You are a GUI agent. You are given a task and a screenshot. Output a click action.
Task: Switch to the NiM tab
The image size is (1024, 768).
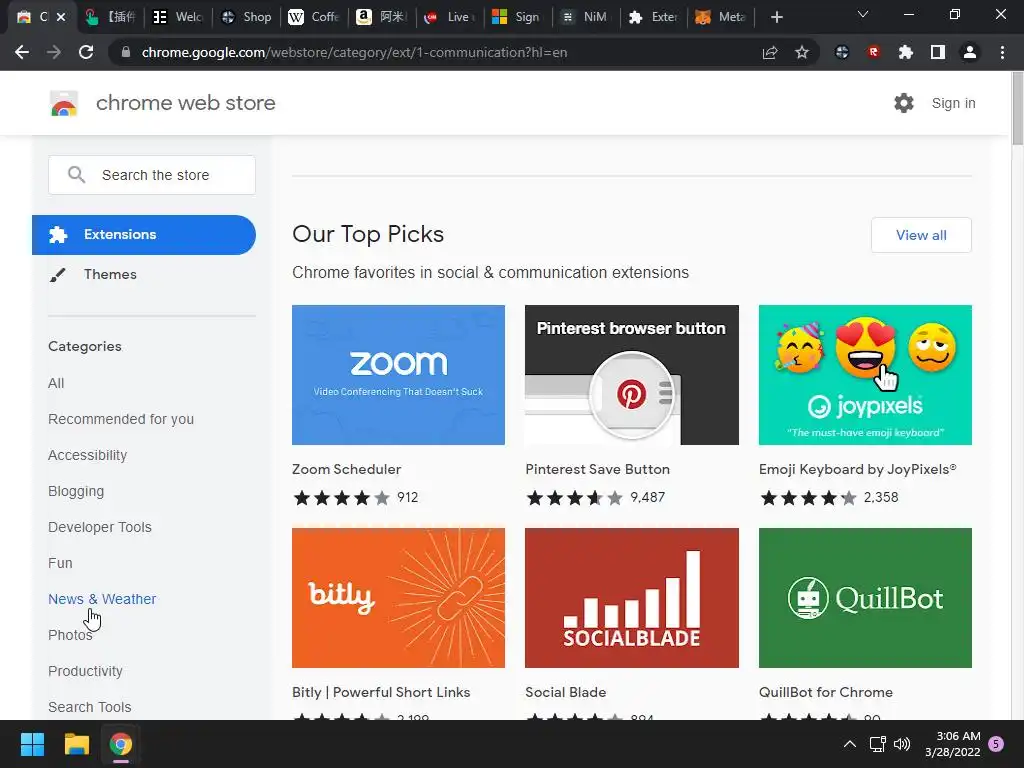[x=584, y=17]
